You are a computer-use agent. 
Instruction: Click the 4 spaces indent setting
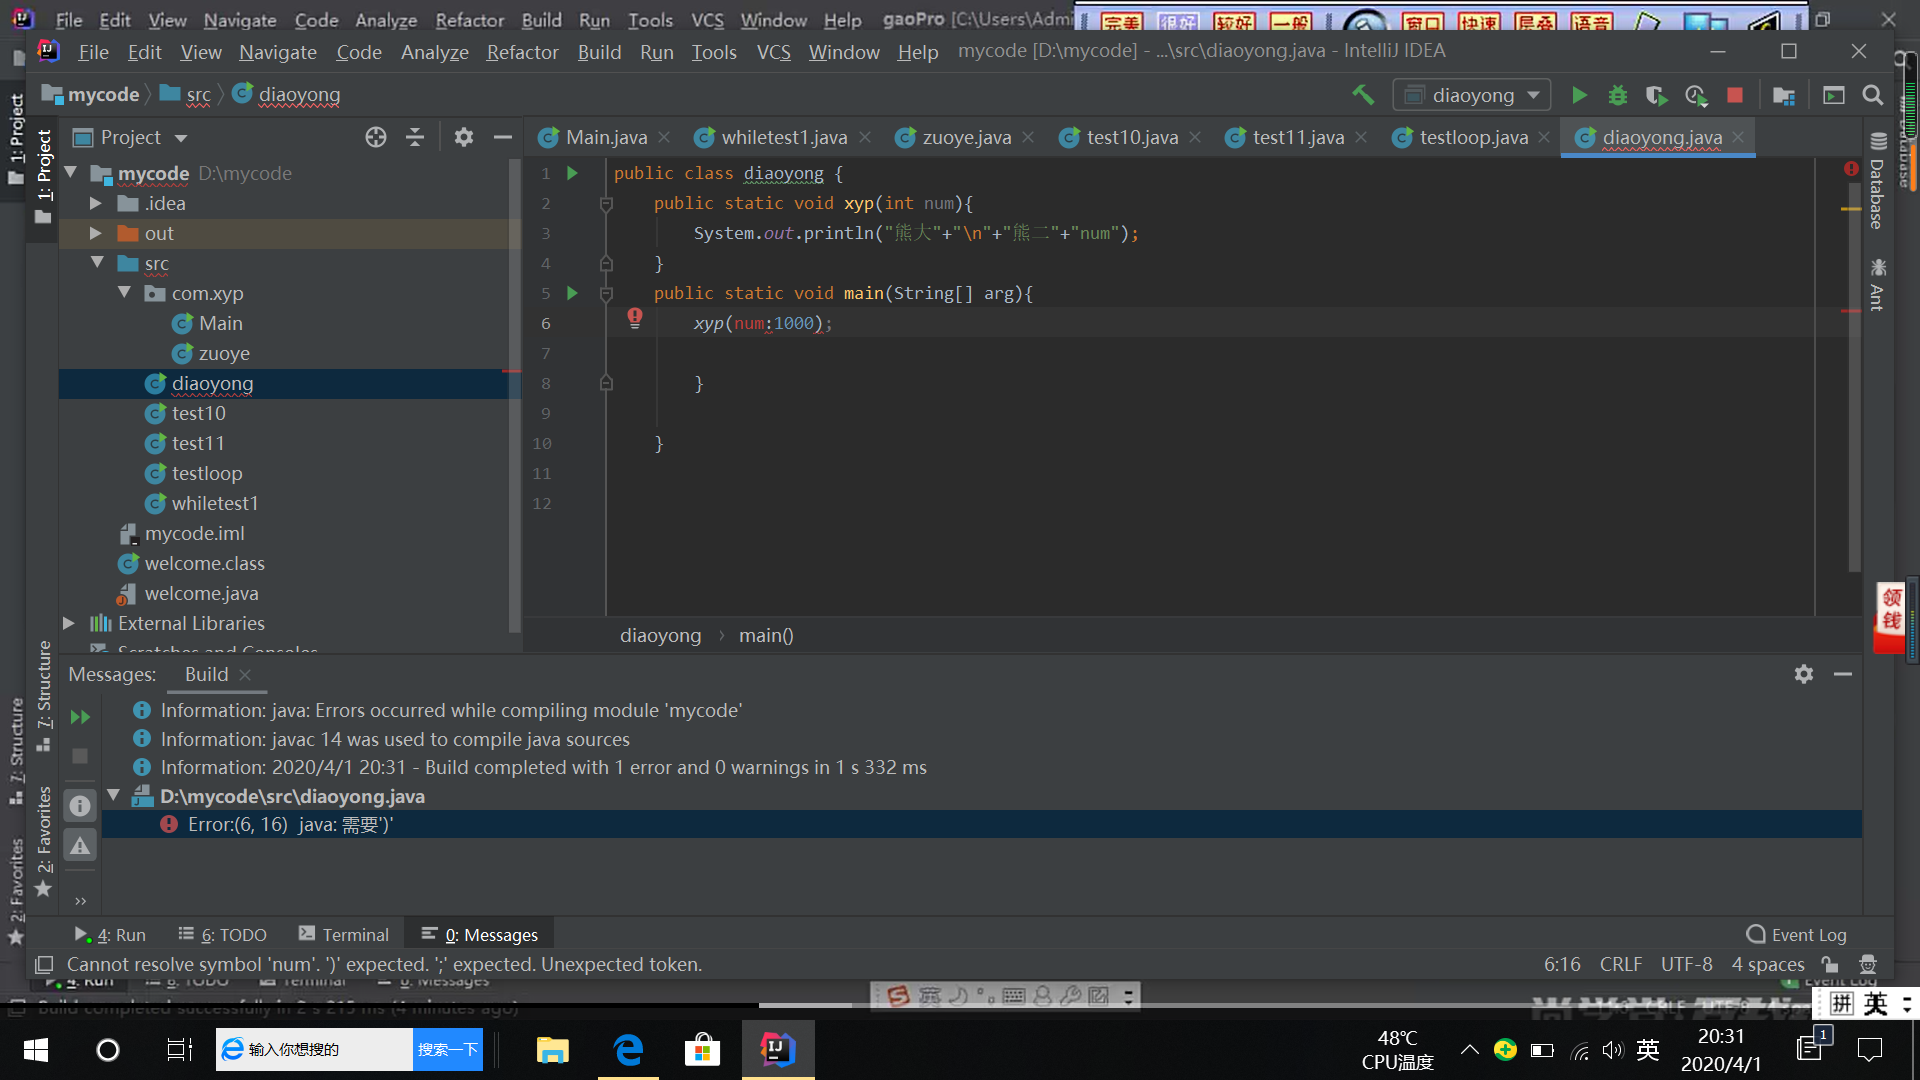click(x=1768, y=964)
